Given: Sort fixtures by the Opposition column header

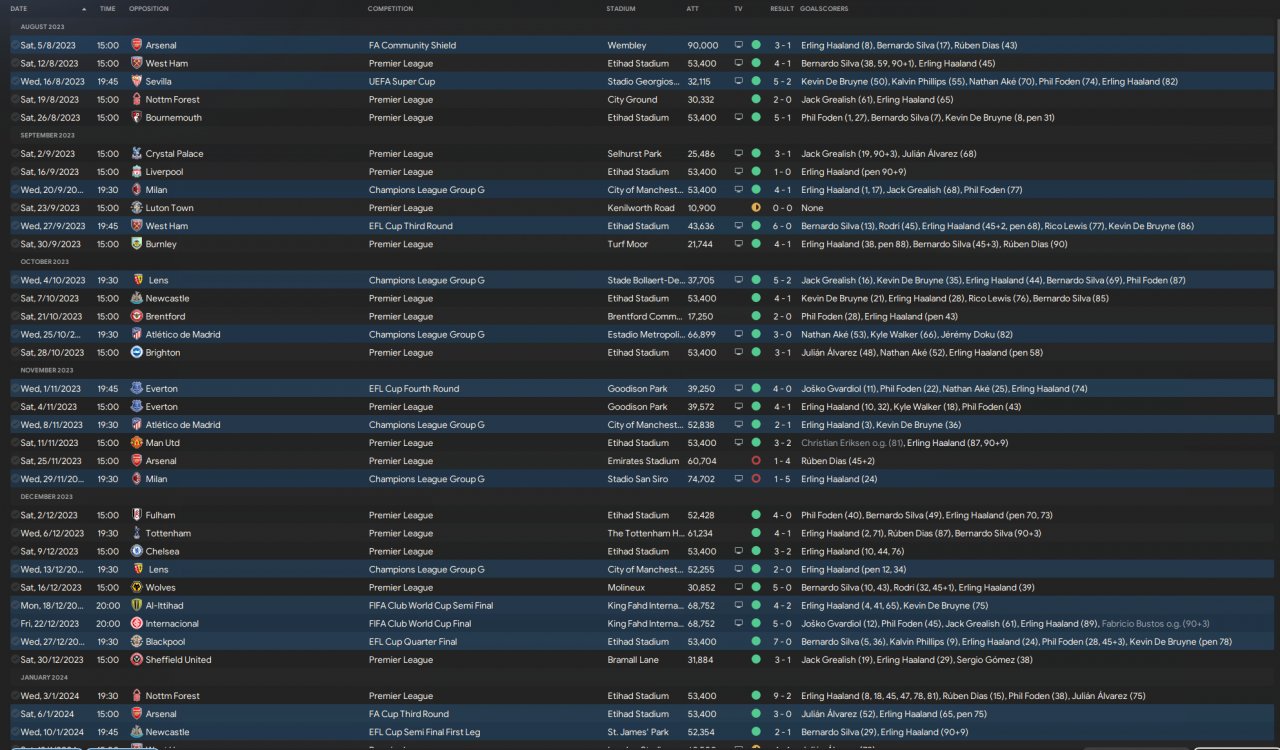Looking at the screenshot, I should [x=149, y=8].
